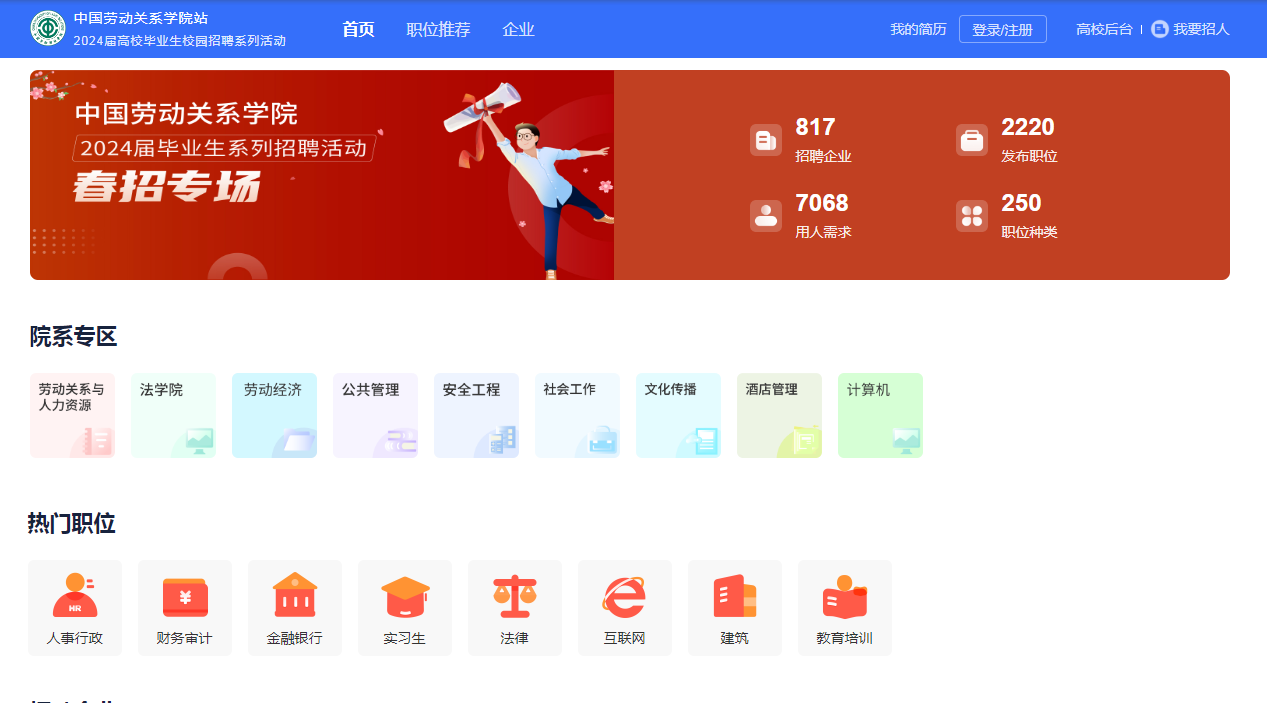This screenshot has height=703, width=1267.
Task: Select 文化传播 department card
Action: point(679,416)
